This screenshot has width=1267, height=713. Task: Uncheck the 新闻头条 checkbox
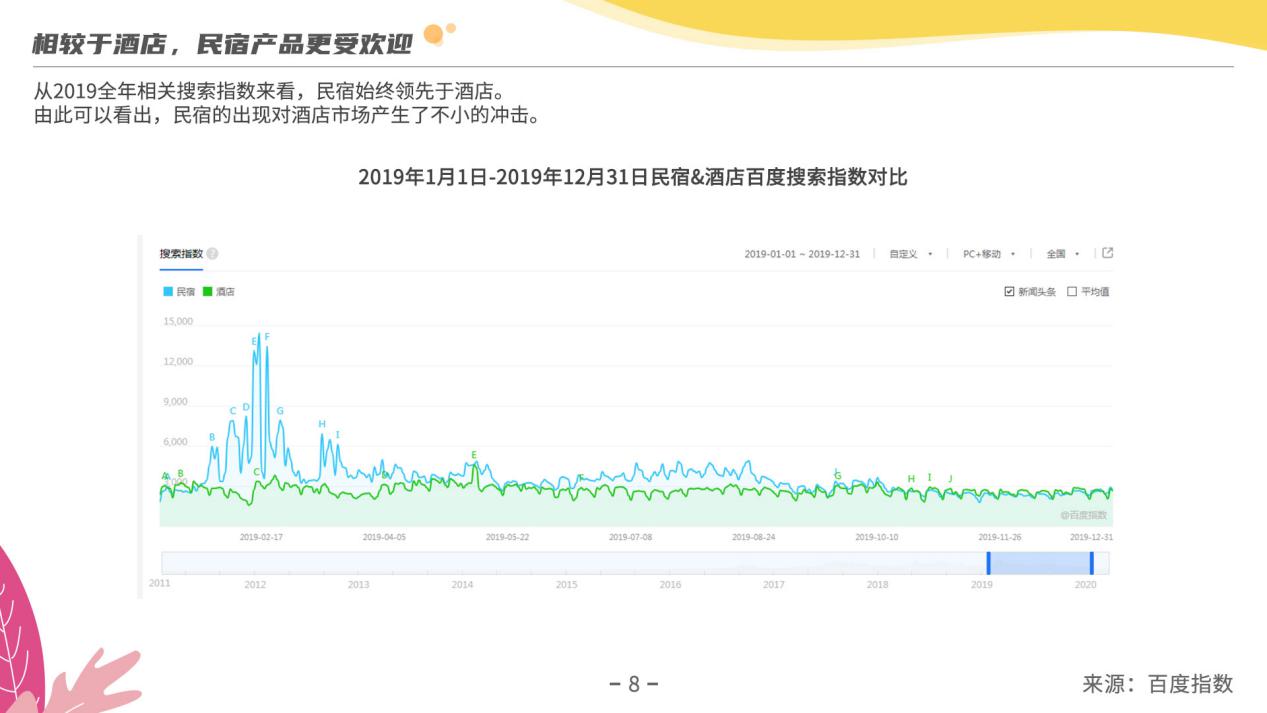1009,292
